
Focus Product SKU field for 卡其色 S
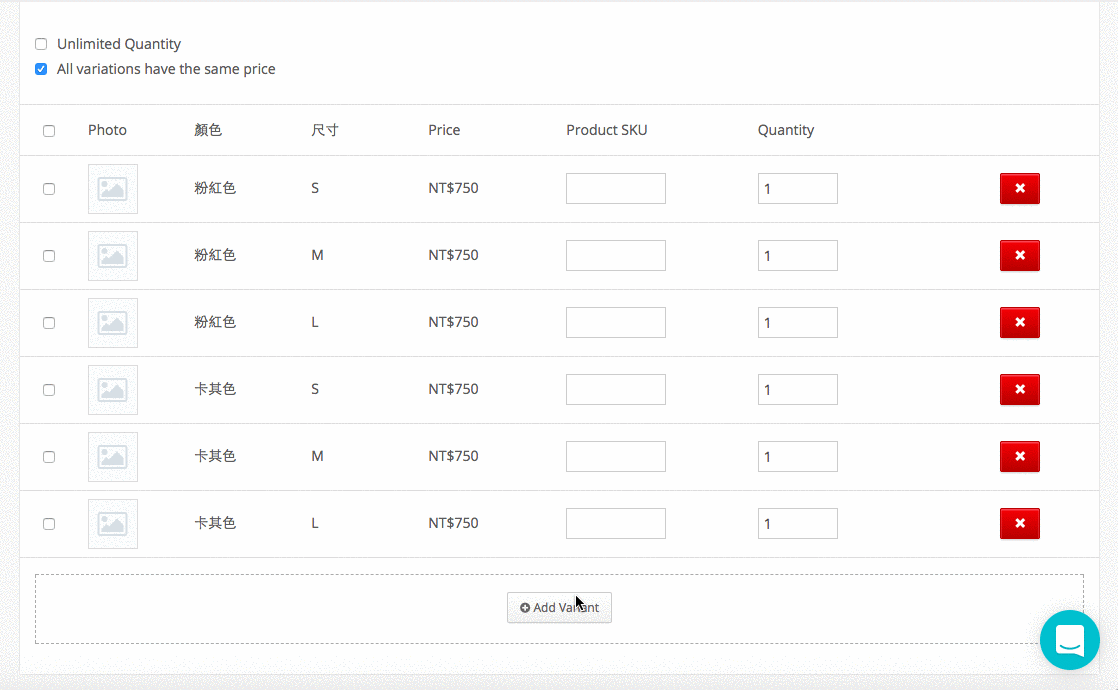(x=616, y=389)
